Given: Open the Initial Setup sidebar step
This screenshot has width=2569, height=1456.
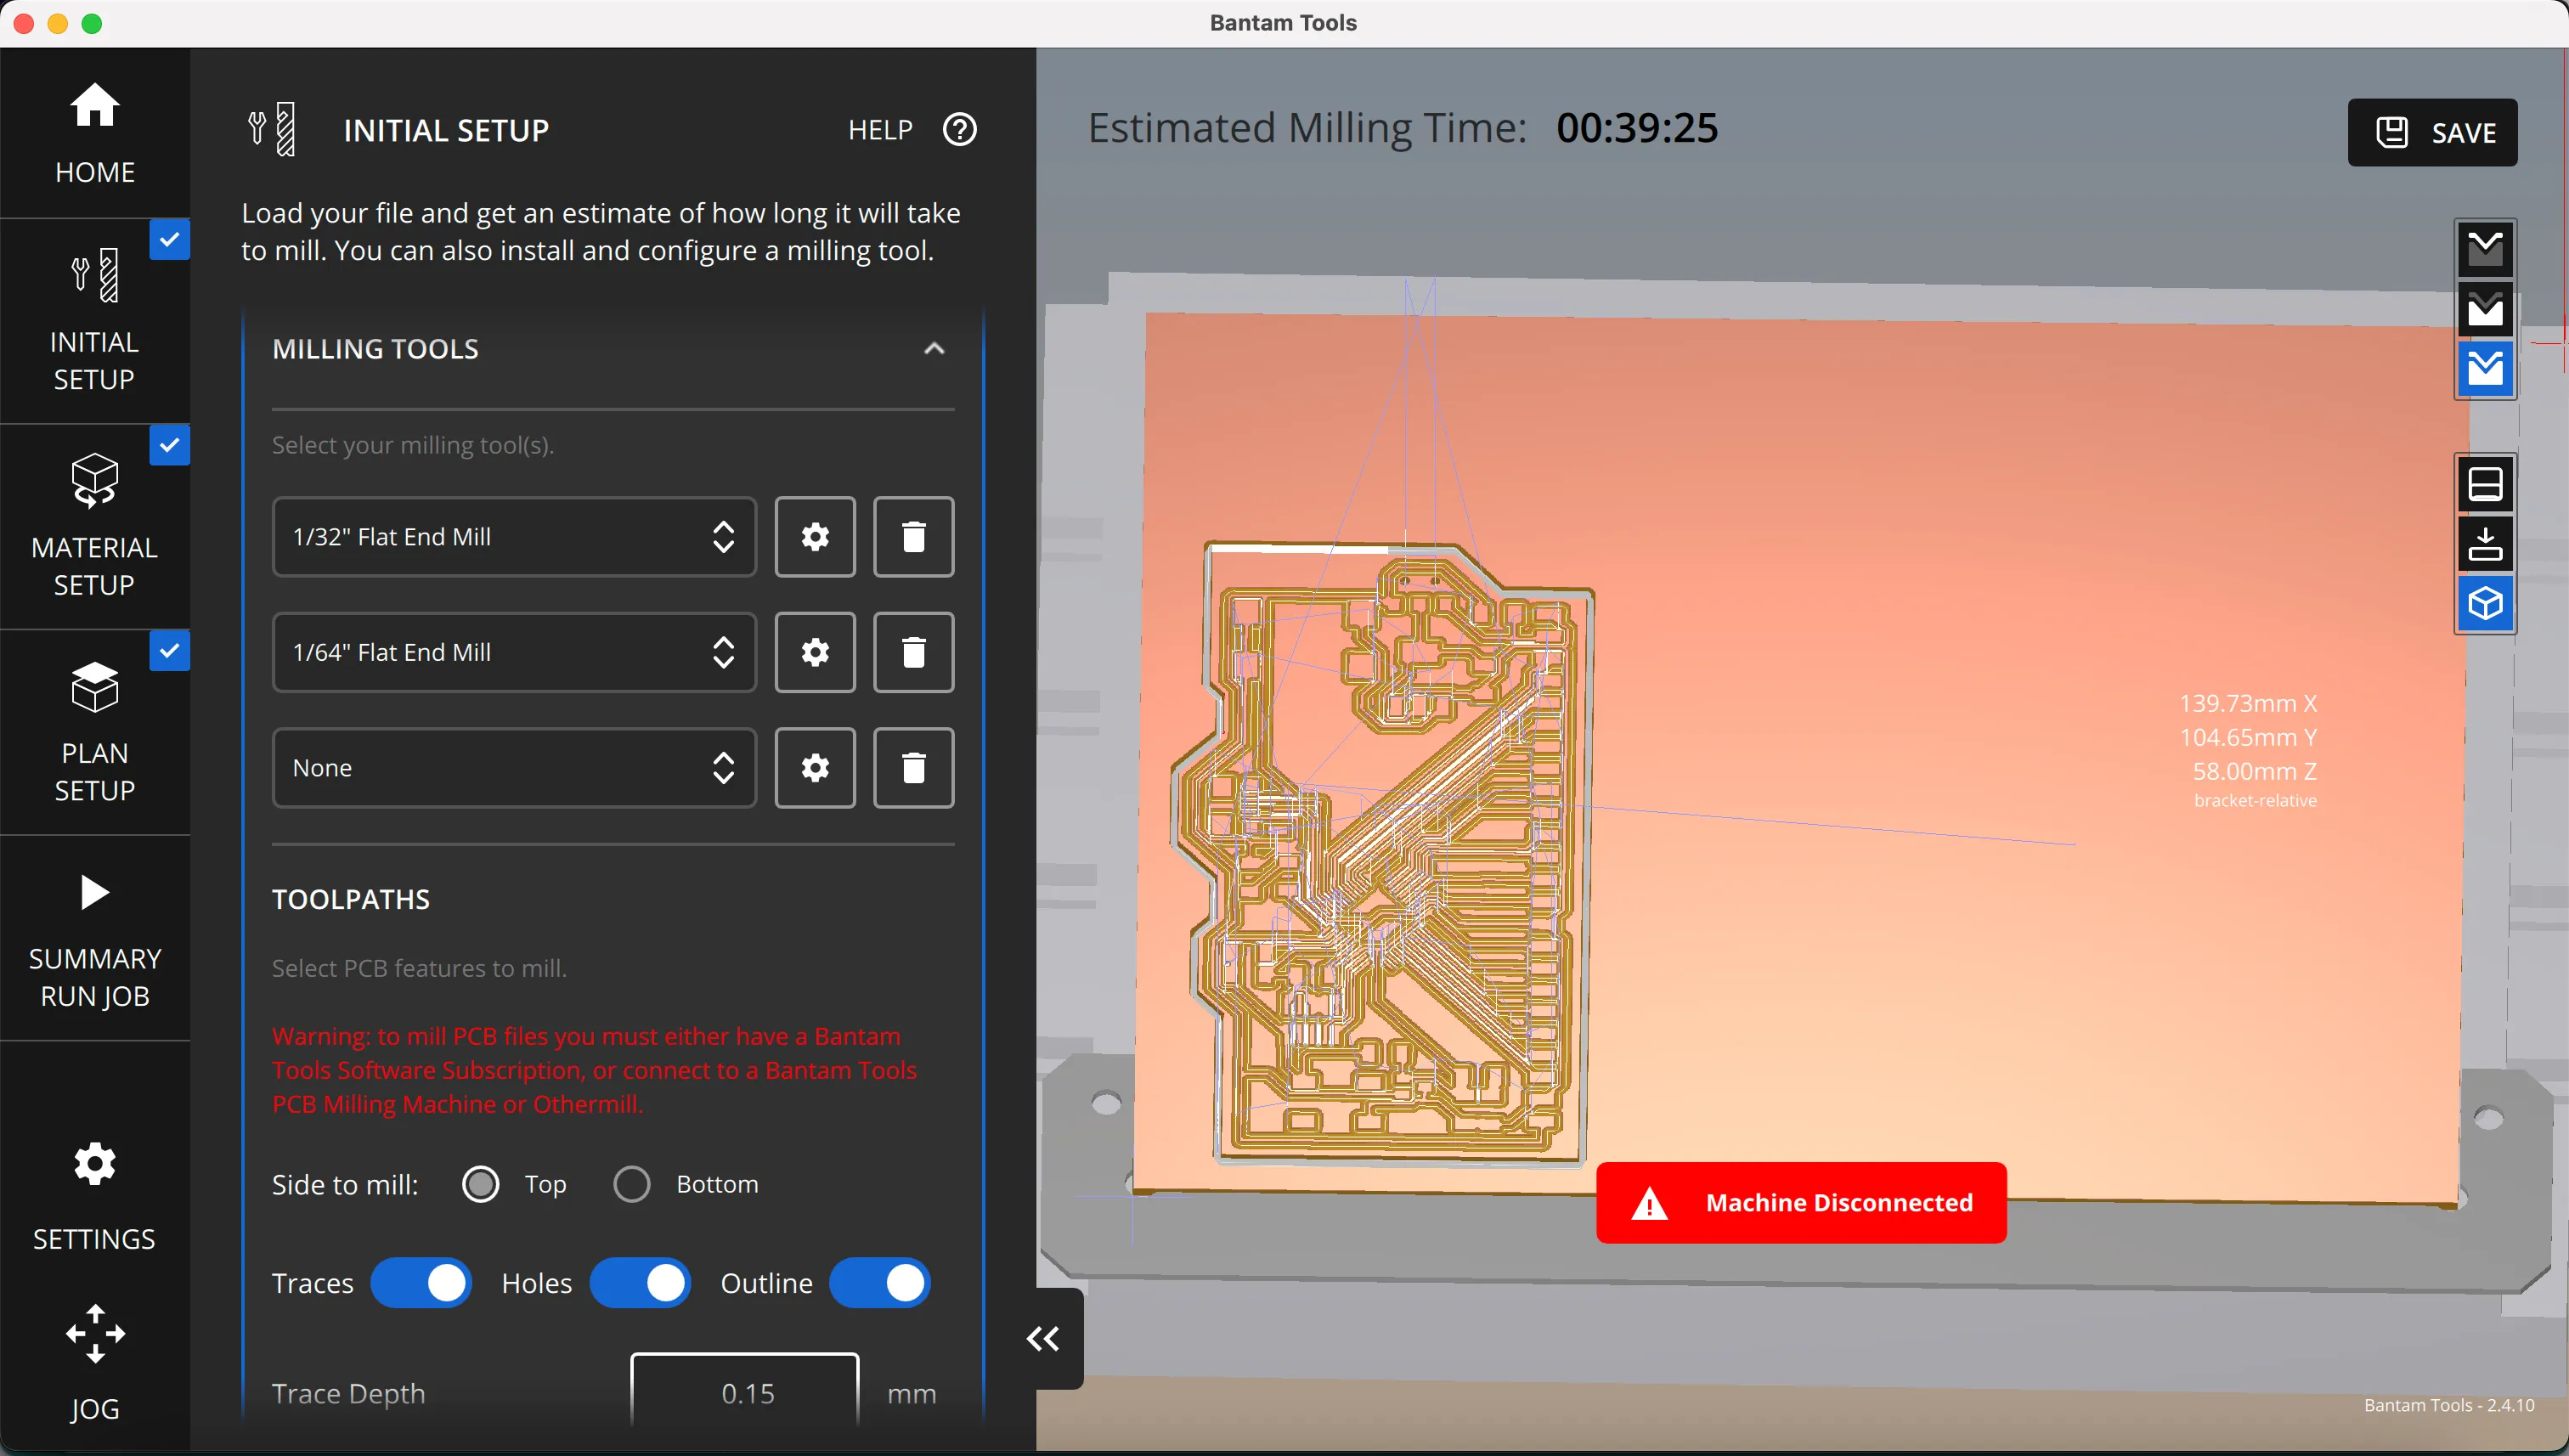Looking at the screenshot, I should 95,320.
